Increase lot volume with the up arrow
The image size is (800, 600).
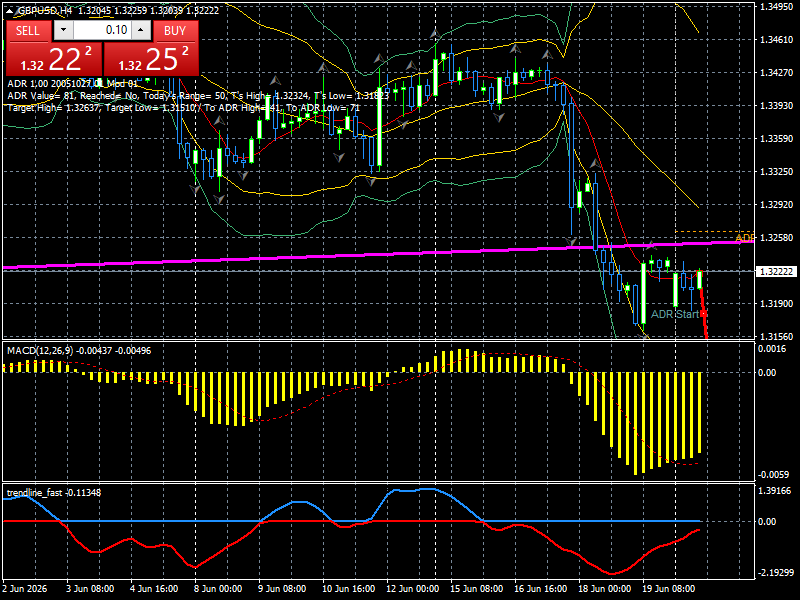click(141, 31)
